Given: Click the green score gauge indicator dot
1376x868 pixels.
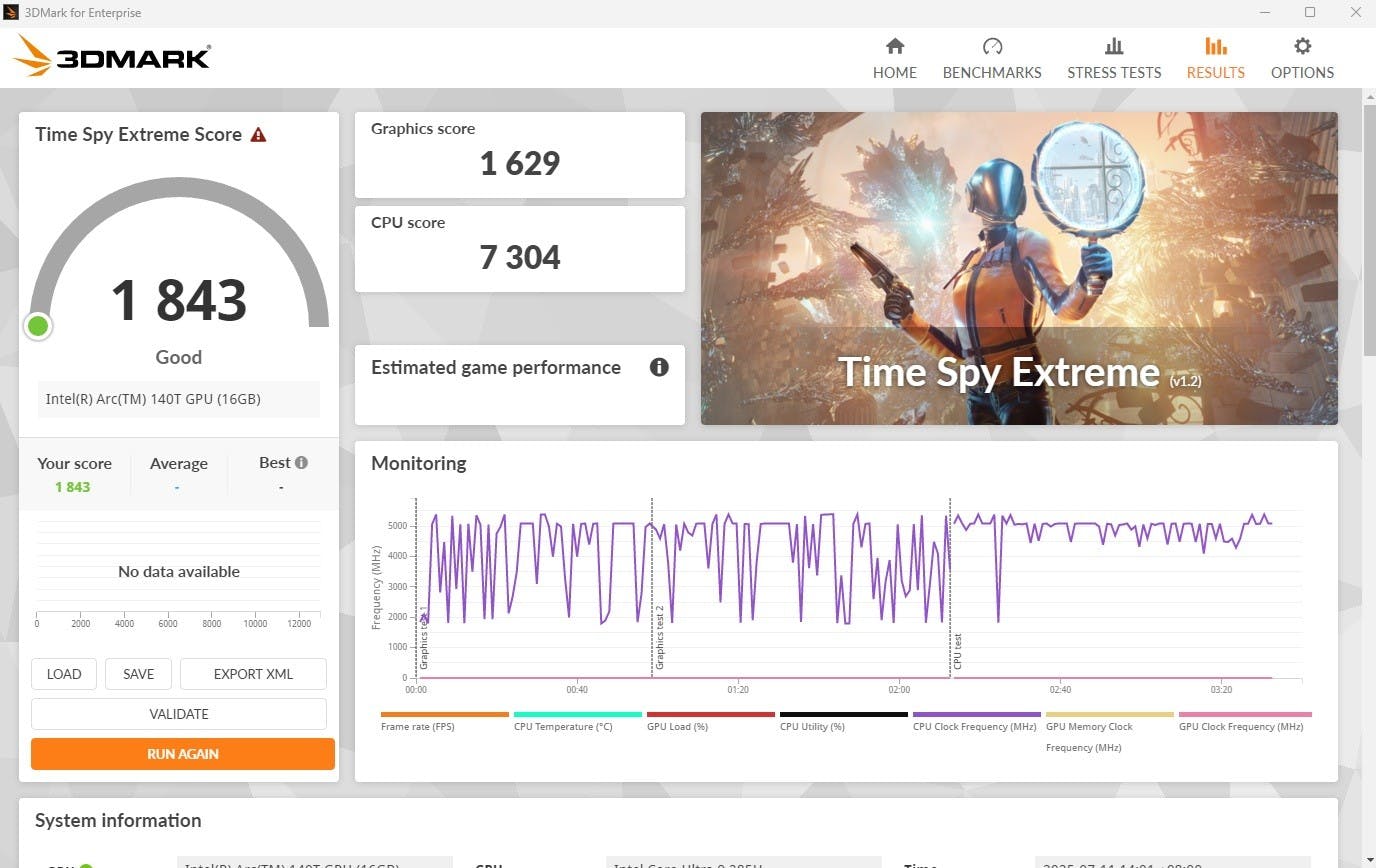Looking at the screenshot, I should [38, 326].
